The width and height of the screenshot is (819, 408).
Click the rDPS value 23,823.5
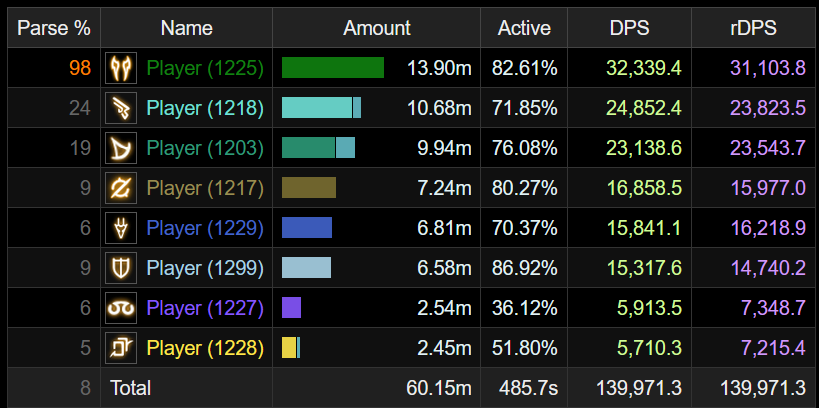[768, 108]
